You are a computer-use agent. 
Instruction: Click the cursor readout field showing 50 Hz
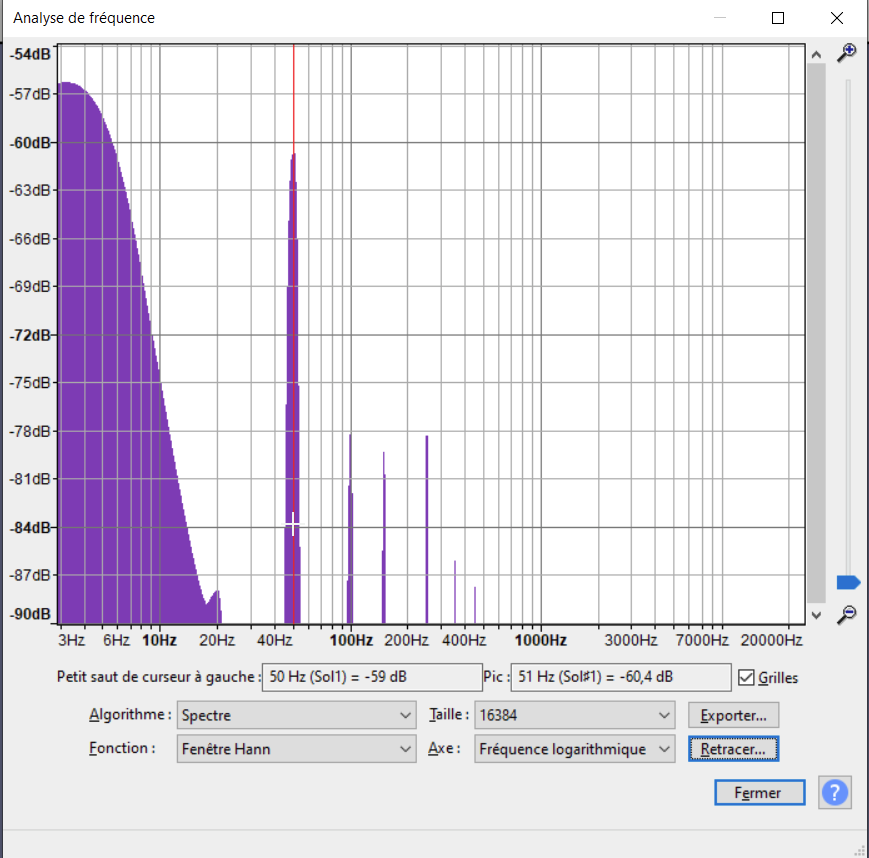[371, 677]
